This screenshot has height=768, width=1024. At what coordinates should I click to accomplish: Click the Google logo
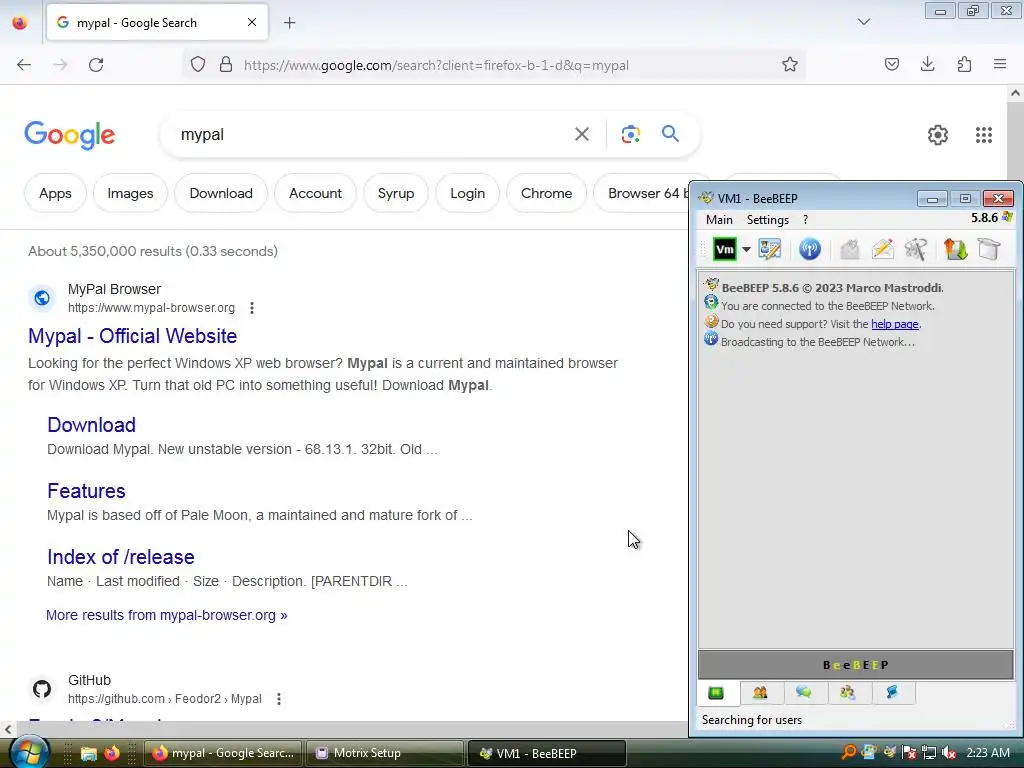coord(70,135)
